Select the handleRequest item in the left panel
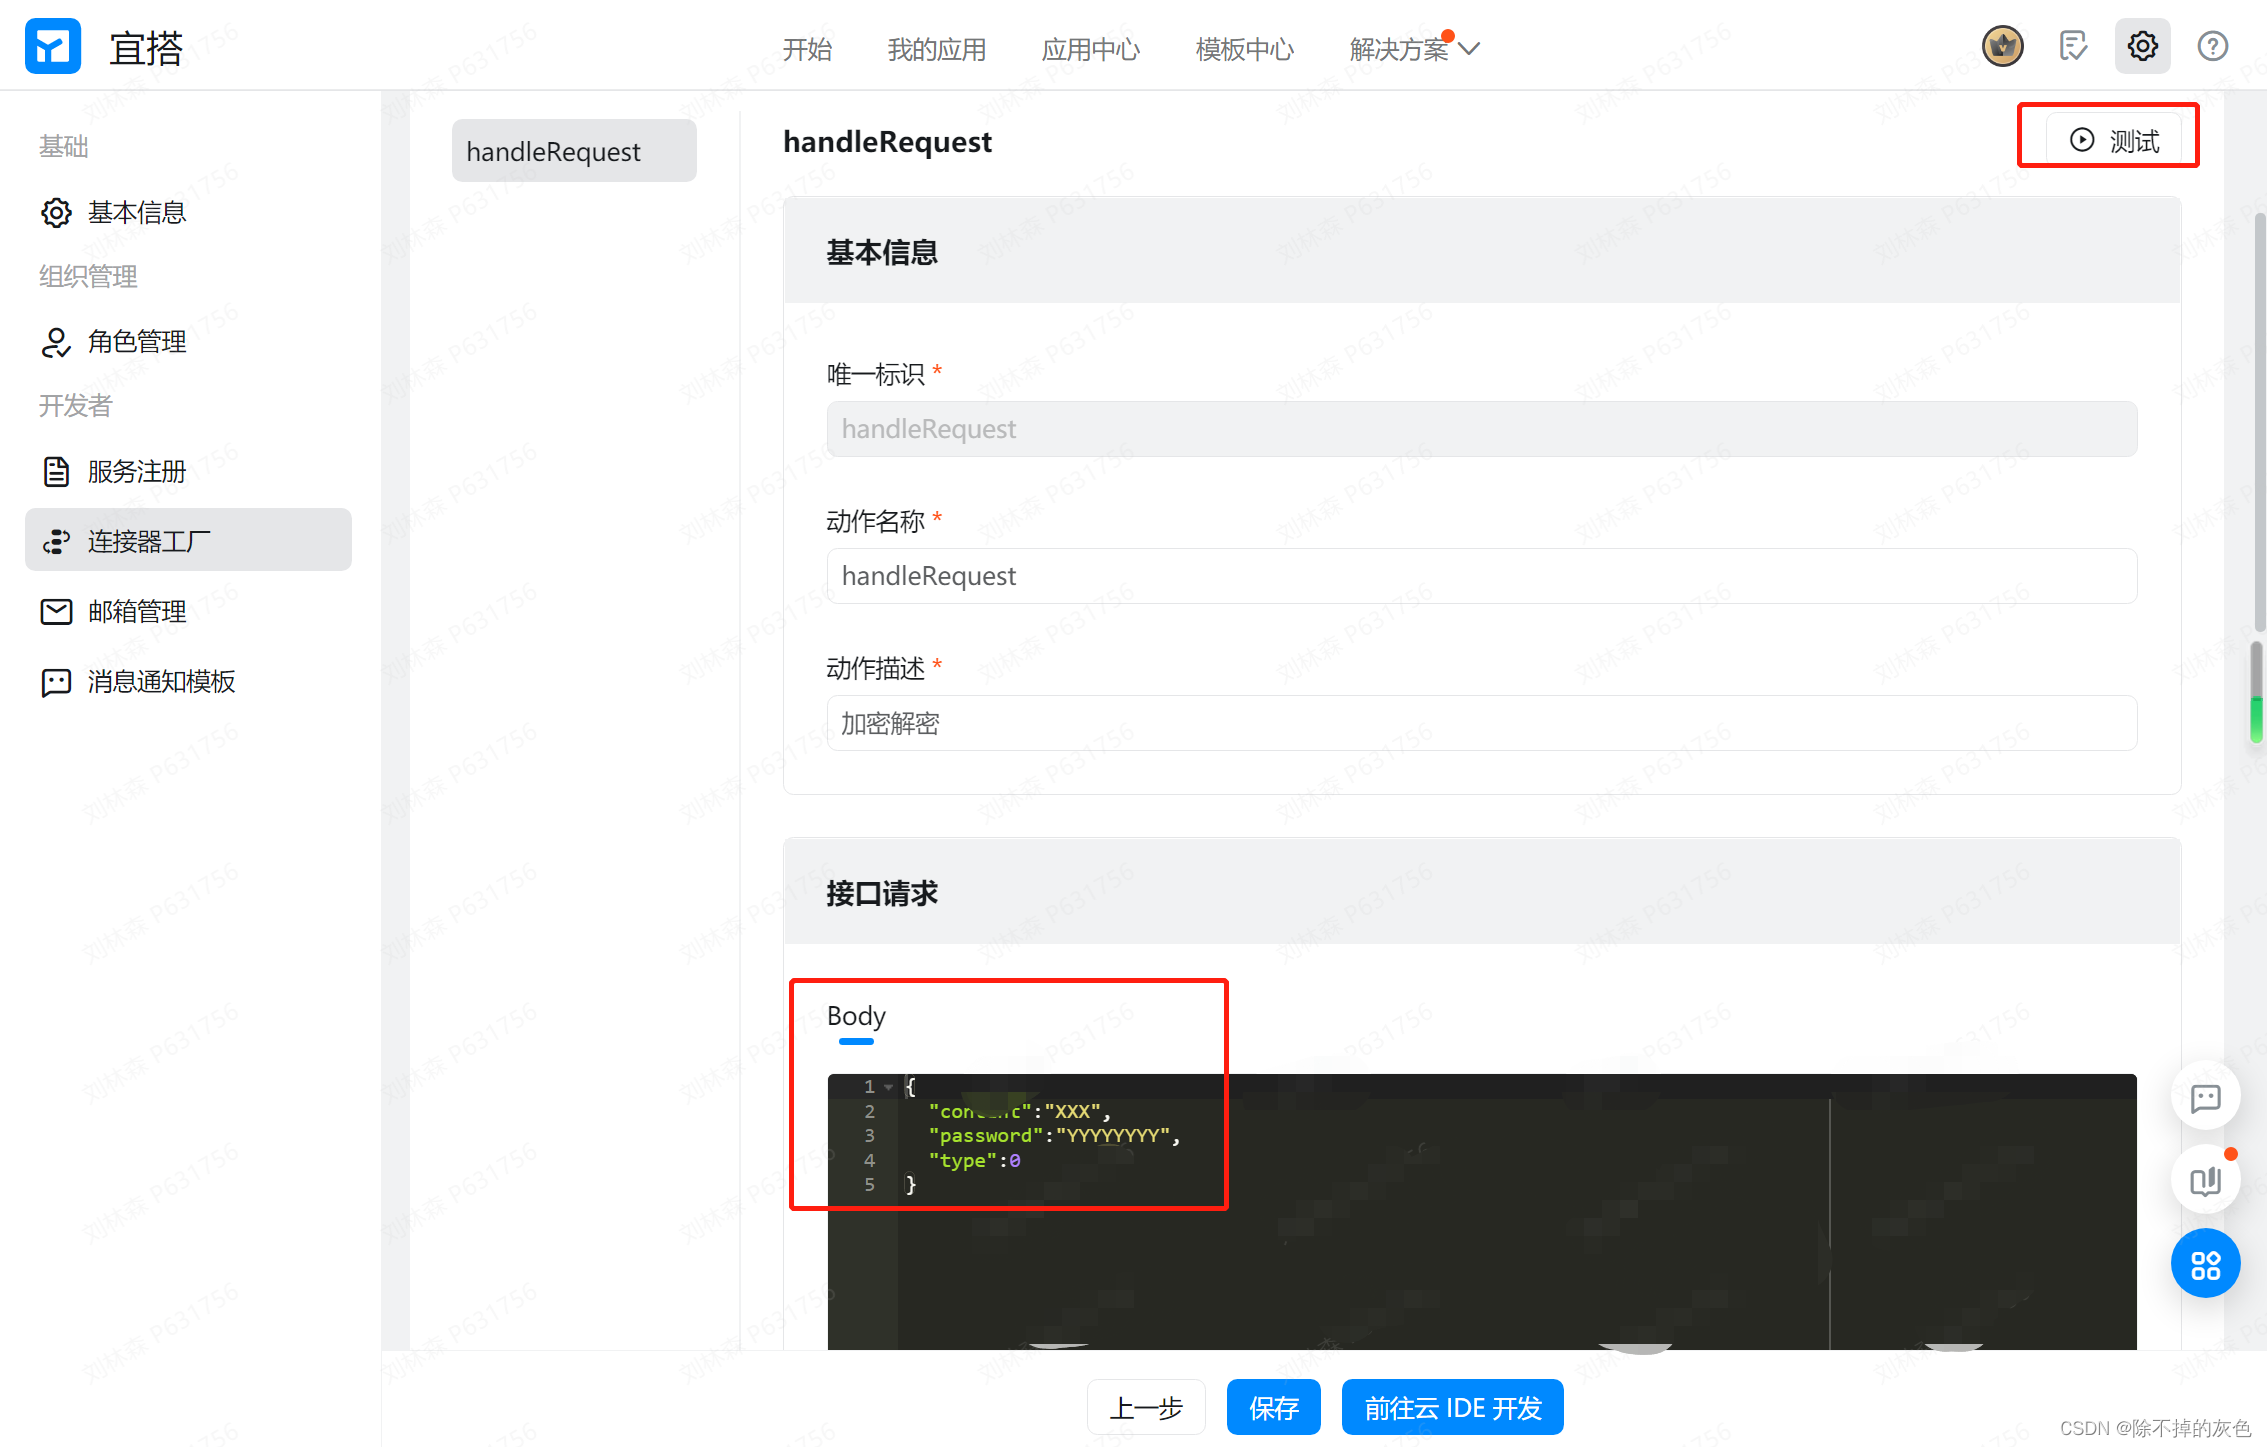2267x1447 pixels. coord(573,150)
